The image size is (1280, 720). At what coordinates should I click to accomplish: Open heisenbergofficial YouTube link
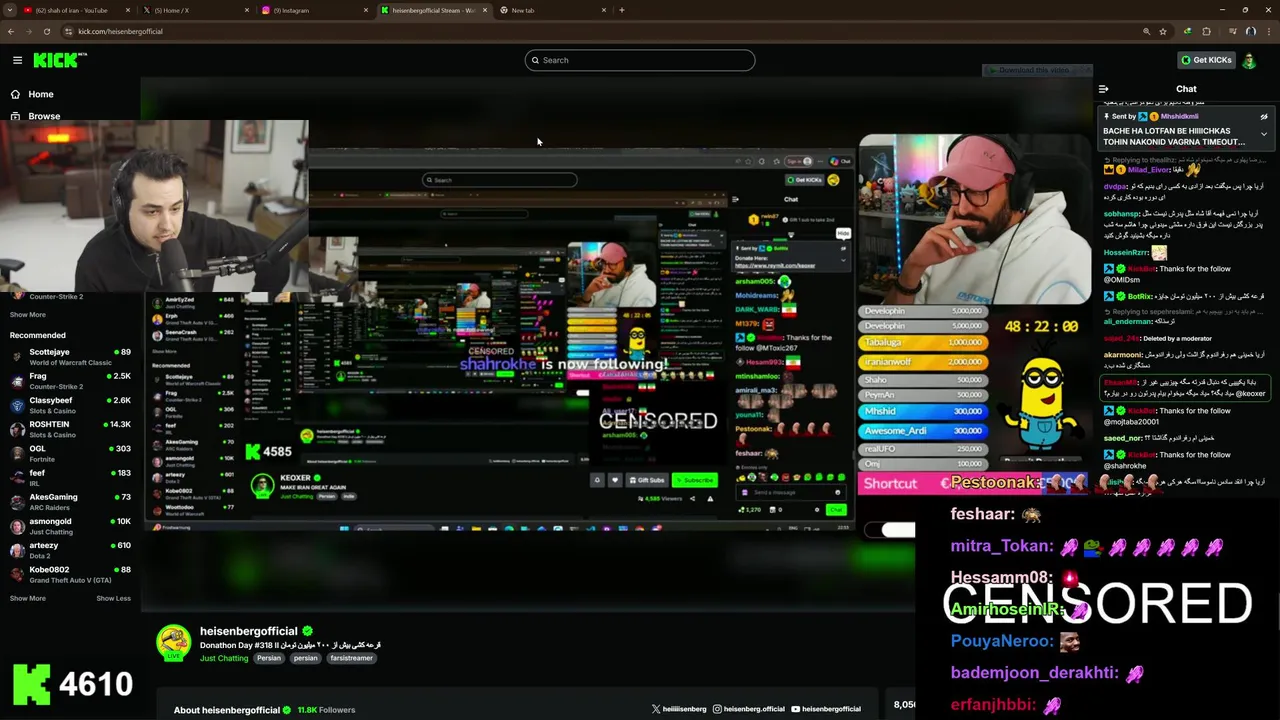coord(826,709)
